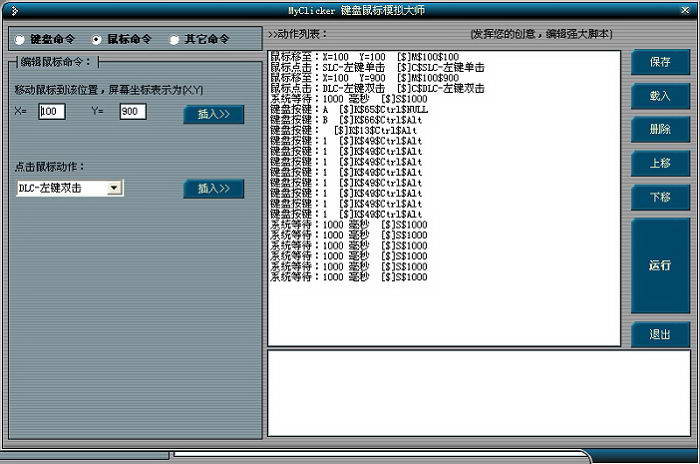This screenshot has height=464, width=700.
Task: Run the script with 运行 button
Action: [660, 266]
